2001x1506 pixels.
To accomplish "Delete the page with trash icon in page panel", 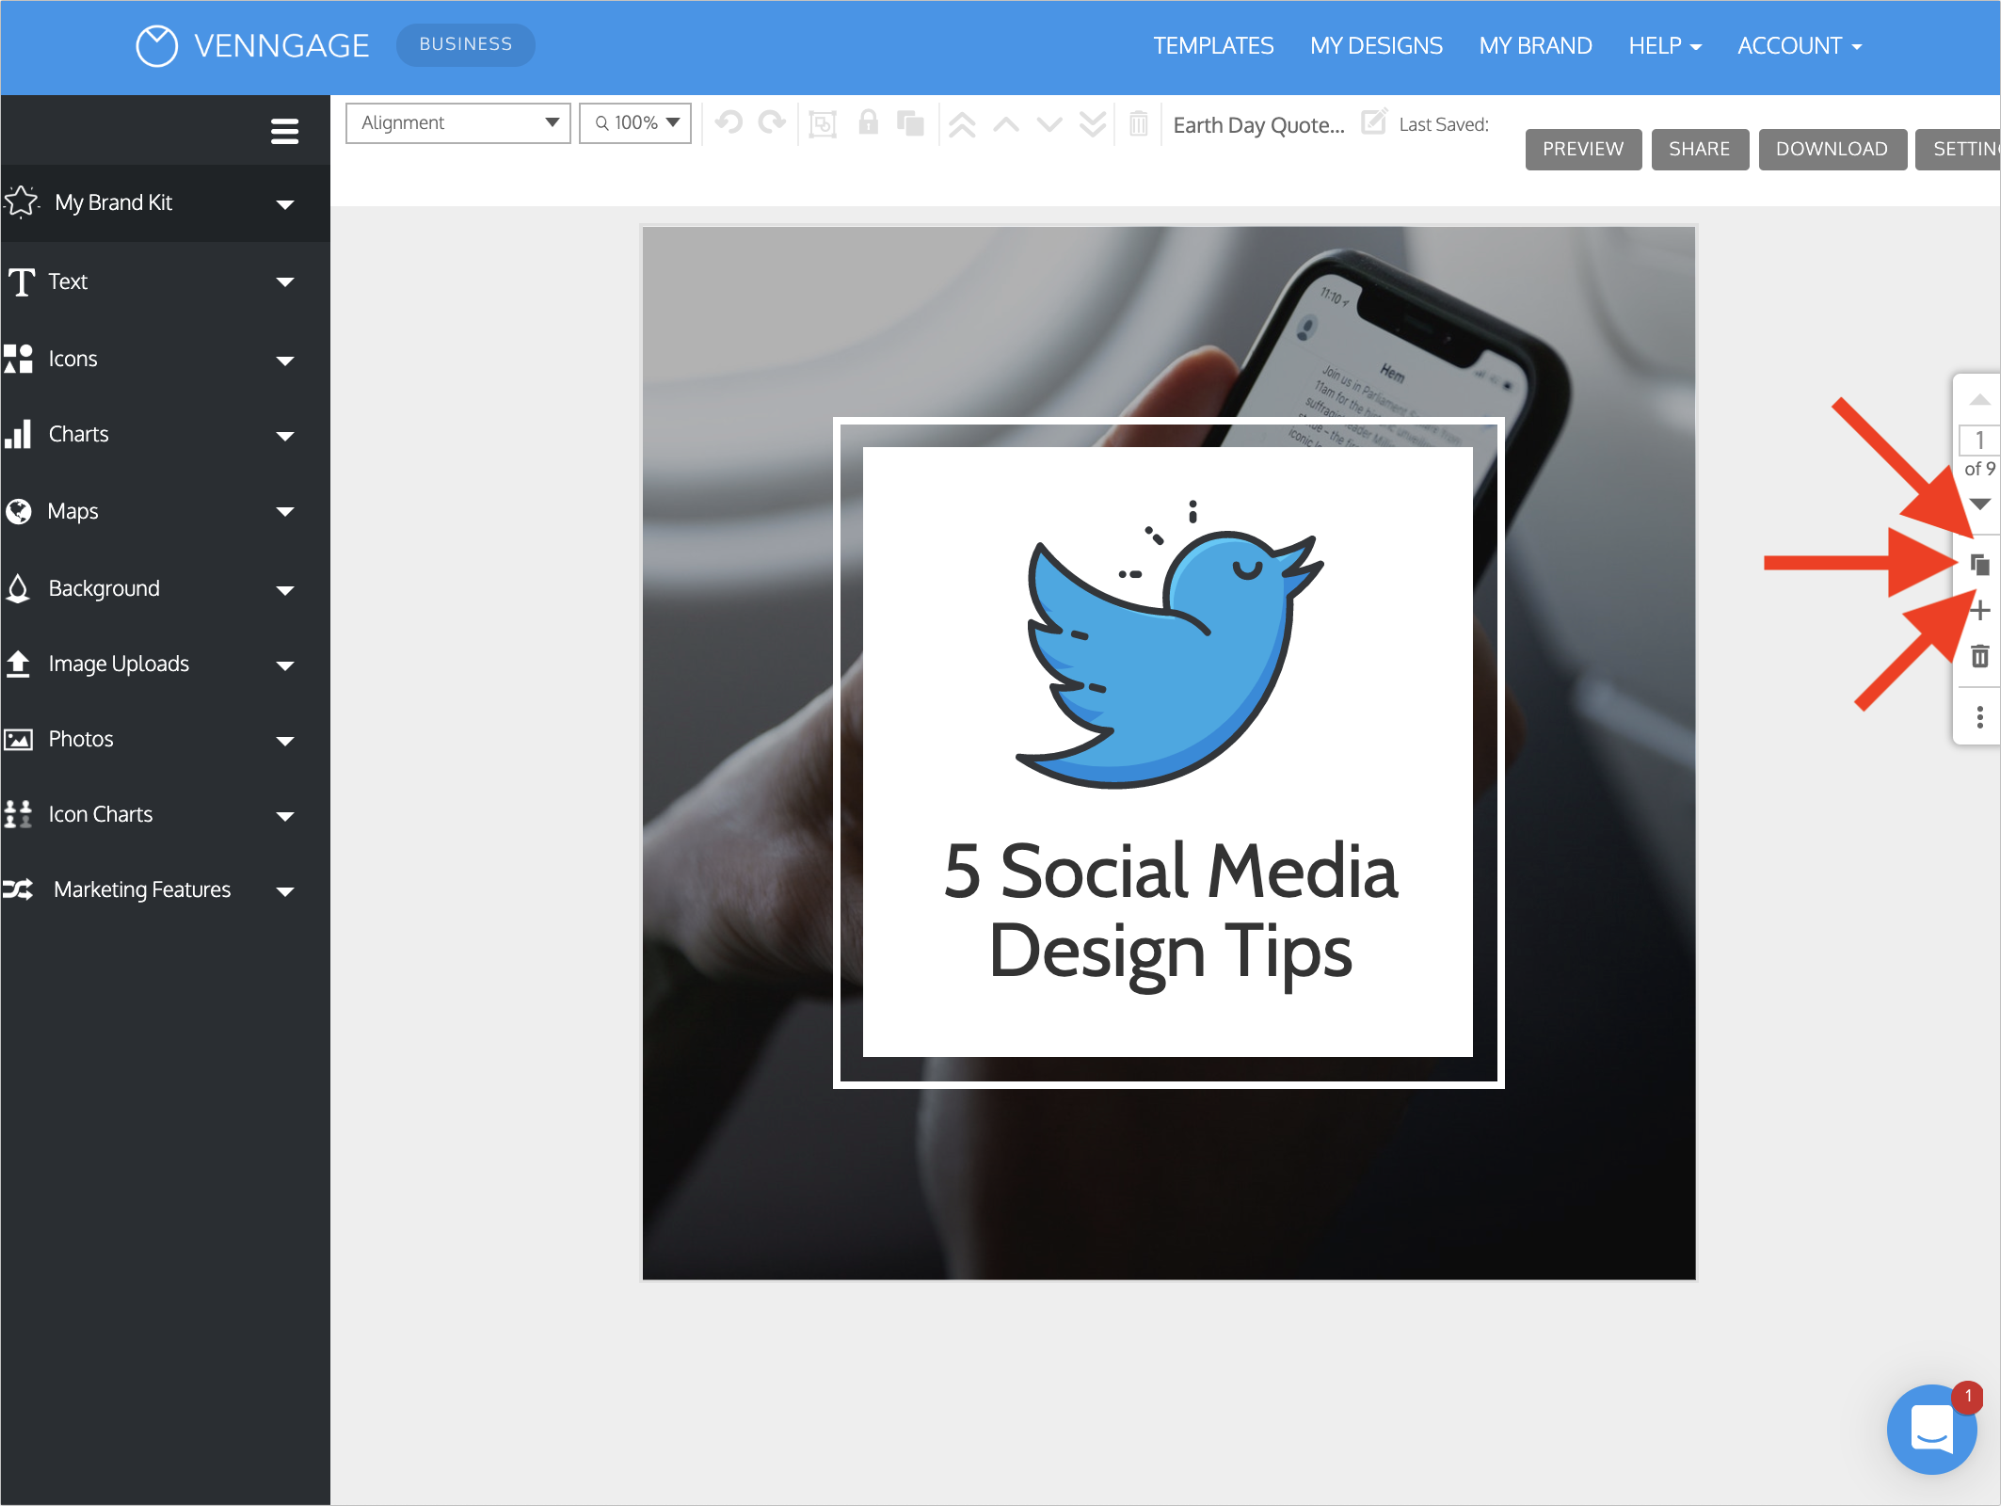I will coord(1979,657).
